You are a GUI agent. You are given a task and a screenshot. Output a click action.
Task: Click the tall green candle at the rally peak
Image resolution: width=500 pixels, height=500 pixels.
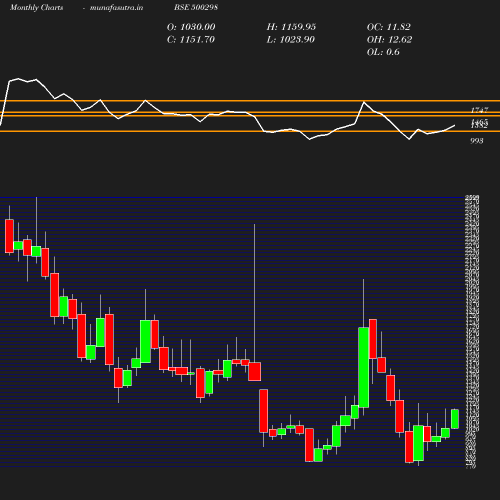click(x=363, y=367)
